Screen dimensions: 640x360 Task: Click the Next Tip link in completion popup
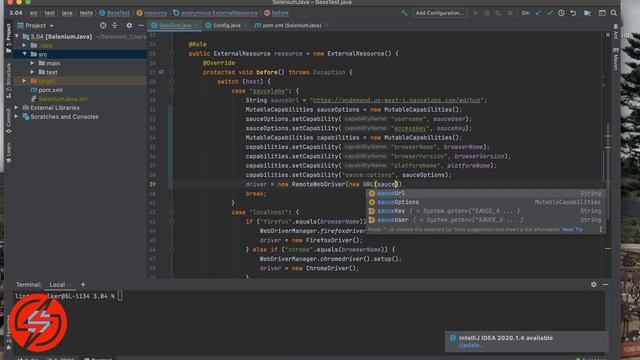573,230
